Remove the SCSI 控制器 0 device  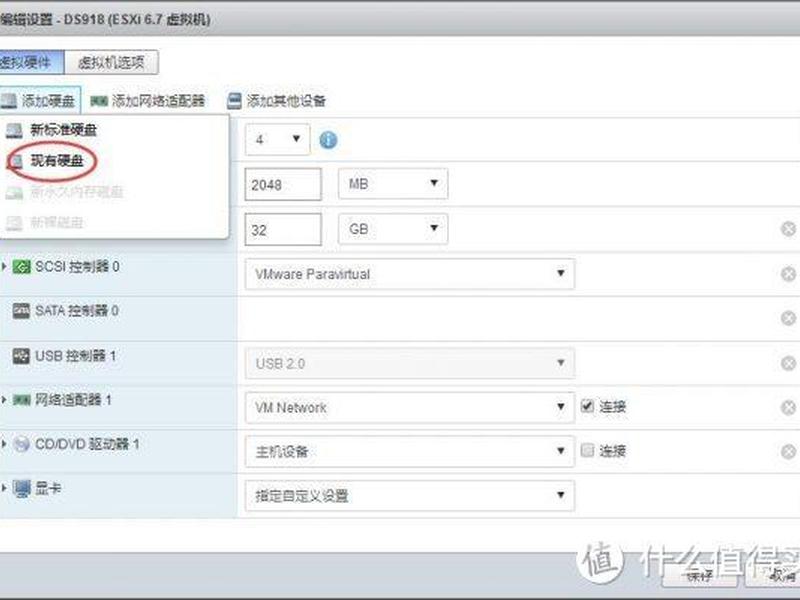point(788,274)
